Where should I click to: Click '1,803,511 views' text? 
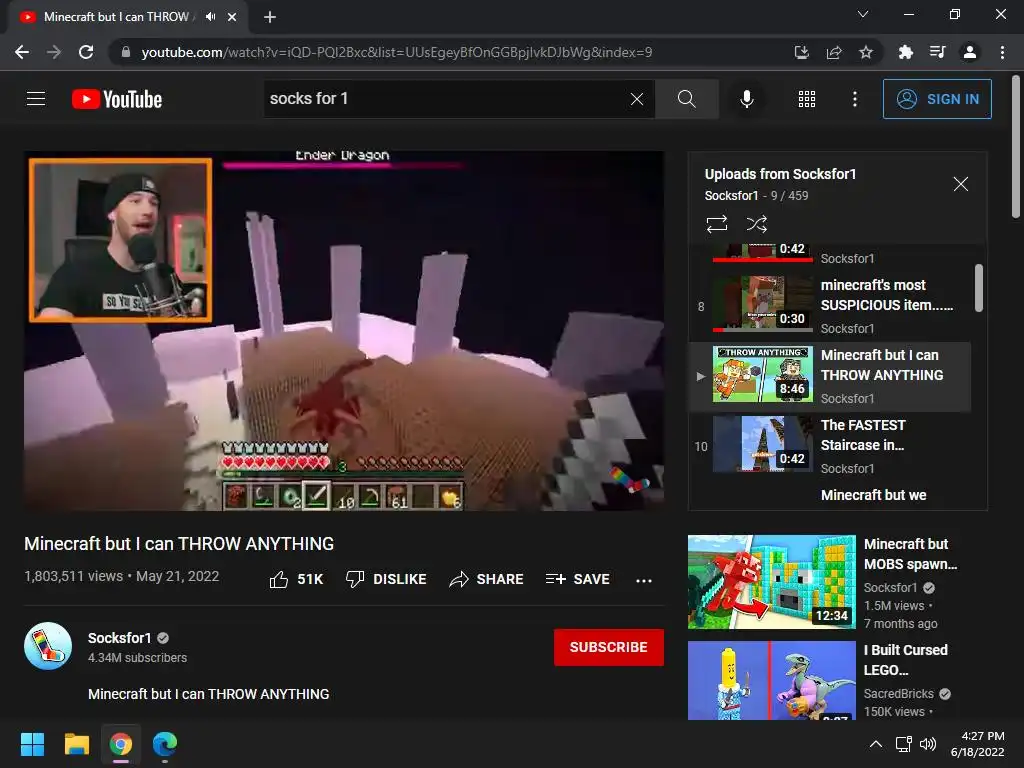[73, 576]
